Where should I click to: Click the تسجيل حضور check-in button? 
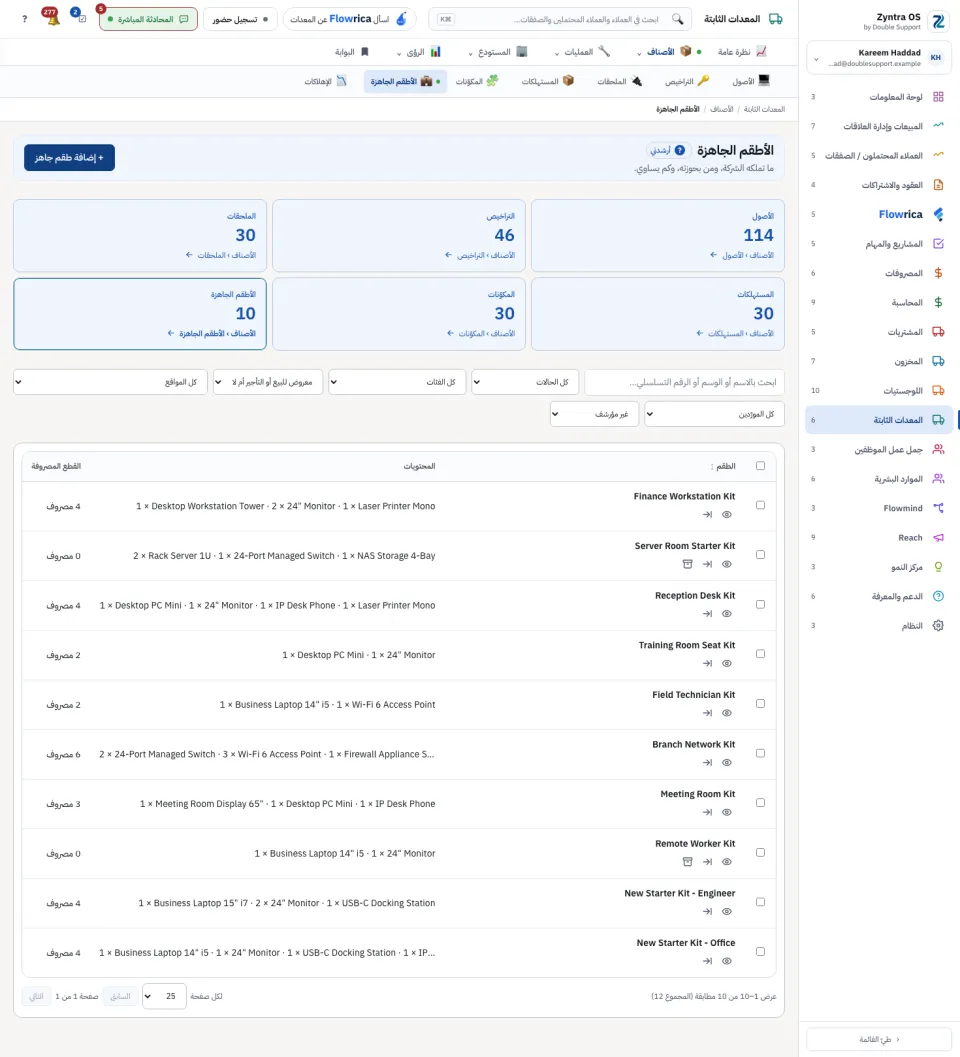tap(240, 19)
